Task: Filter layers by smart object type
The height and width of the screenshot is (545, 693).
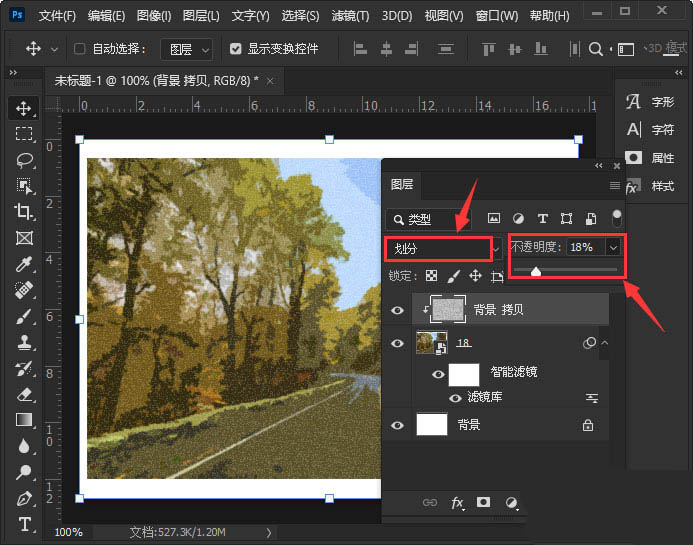Action: 590,218
